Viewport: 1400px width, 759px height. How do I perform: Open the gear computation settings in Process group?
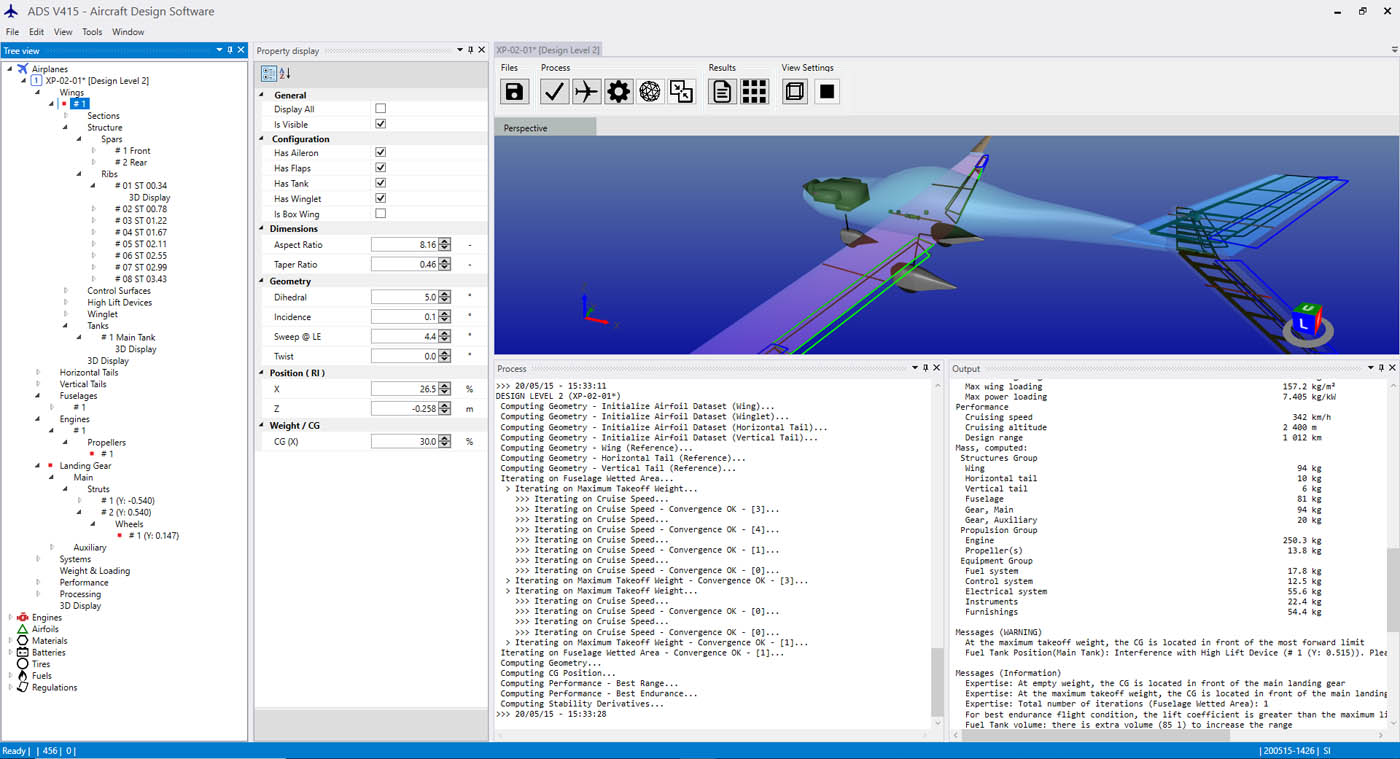pyautogui.click(x=620, y=91)
